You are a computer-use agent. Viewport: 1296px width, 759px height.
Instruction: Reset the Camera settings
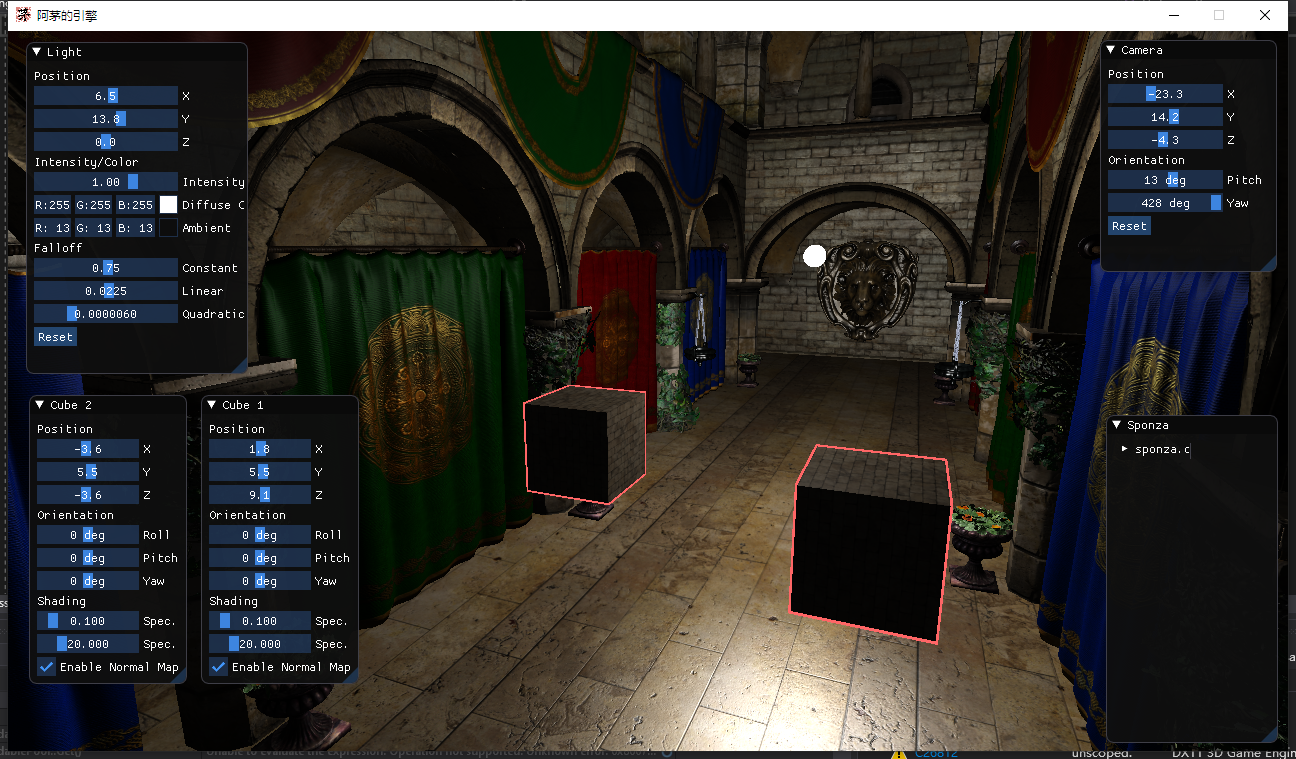point(1129,226)
